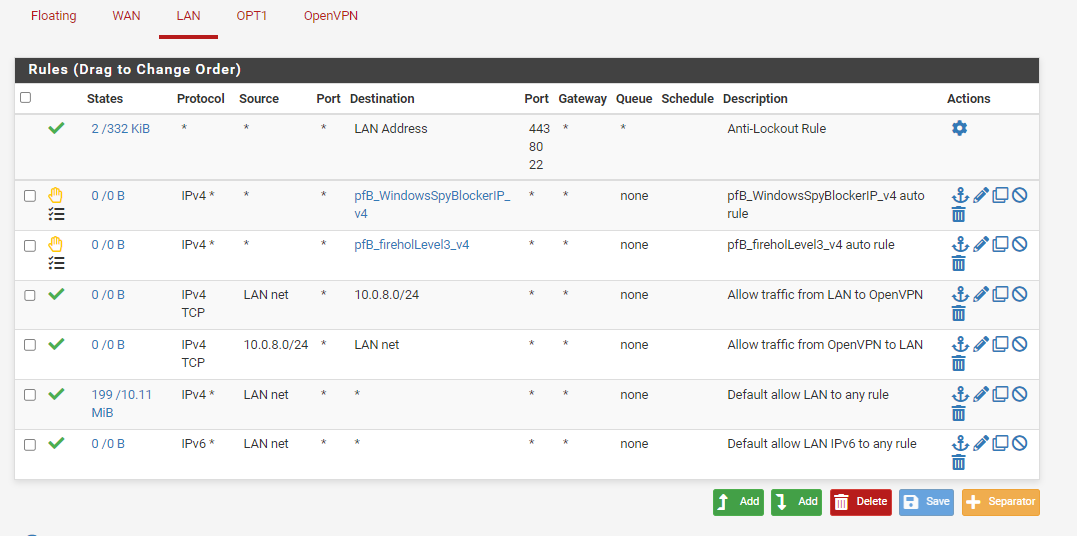Select checkbox for OpenVPN to LAN rule

pos(30,345)
